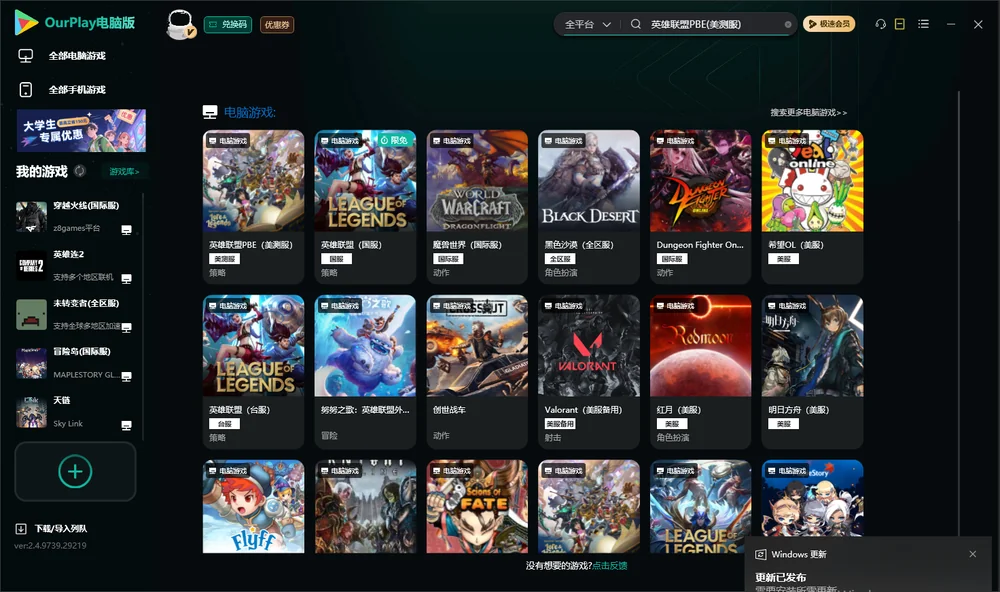Click the 兑换码 button
Viewport: 1000px width, 592px height.
pyautogui.click(x=228, y=25)
